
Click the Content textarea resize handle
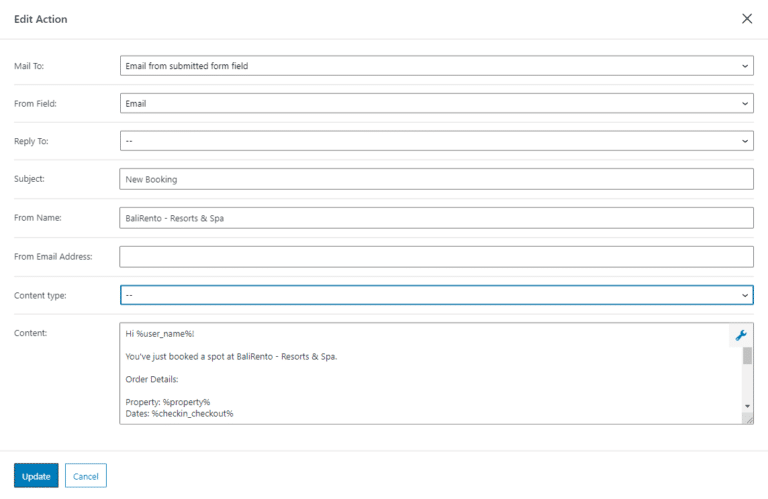pyautogui.click(x=748, y=419)
